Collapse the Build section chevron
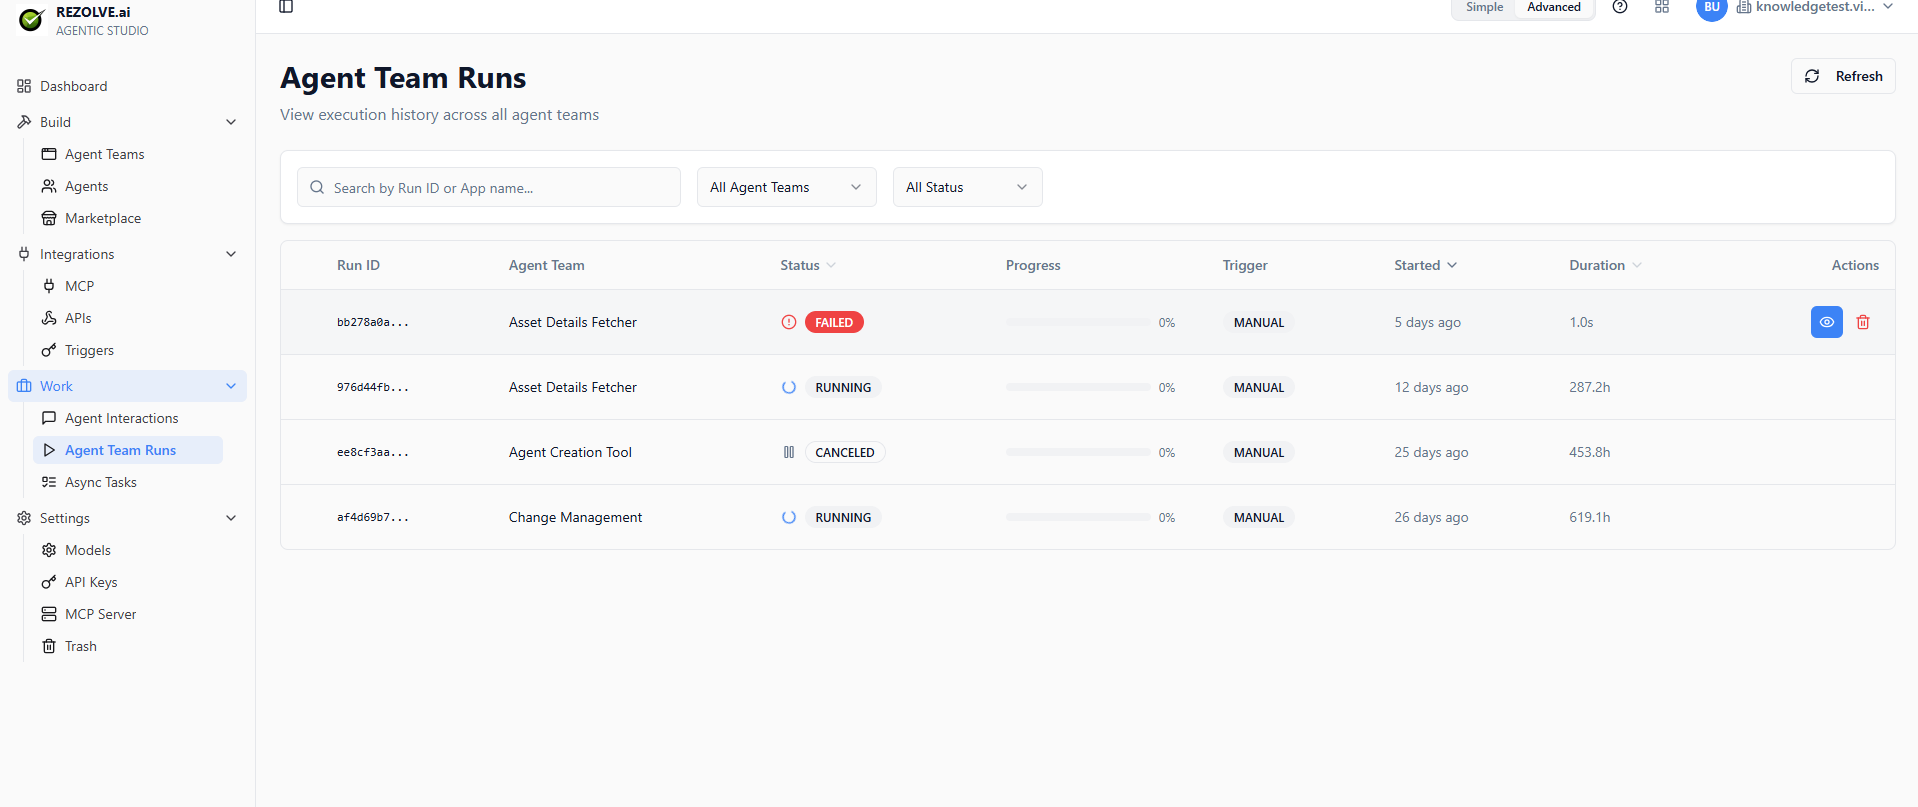The image size is (1918, 807). pyautogui.click(x=231, y=122)
